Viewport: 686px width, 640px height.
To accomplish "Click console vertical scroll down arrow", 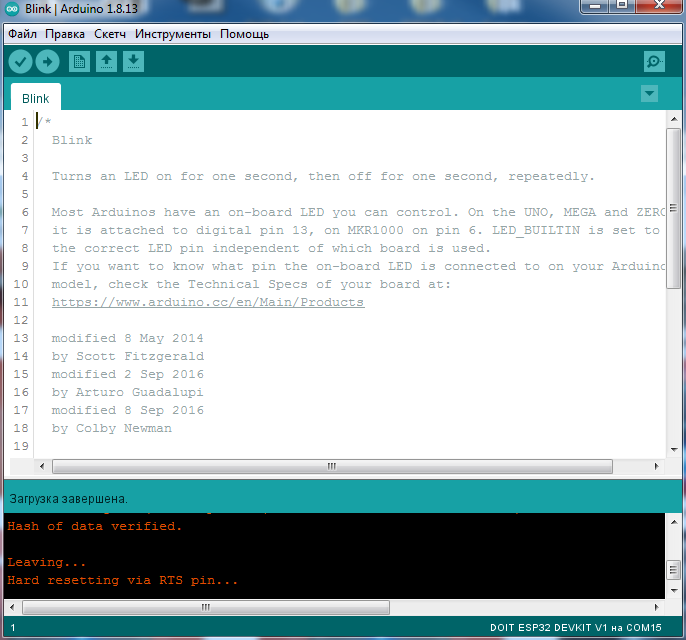I will pos(674,591).
